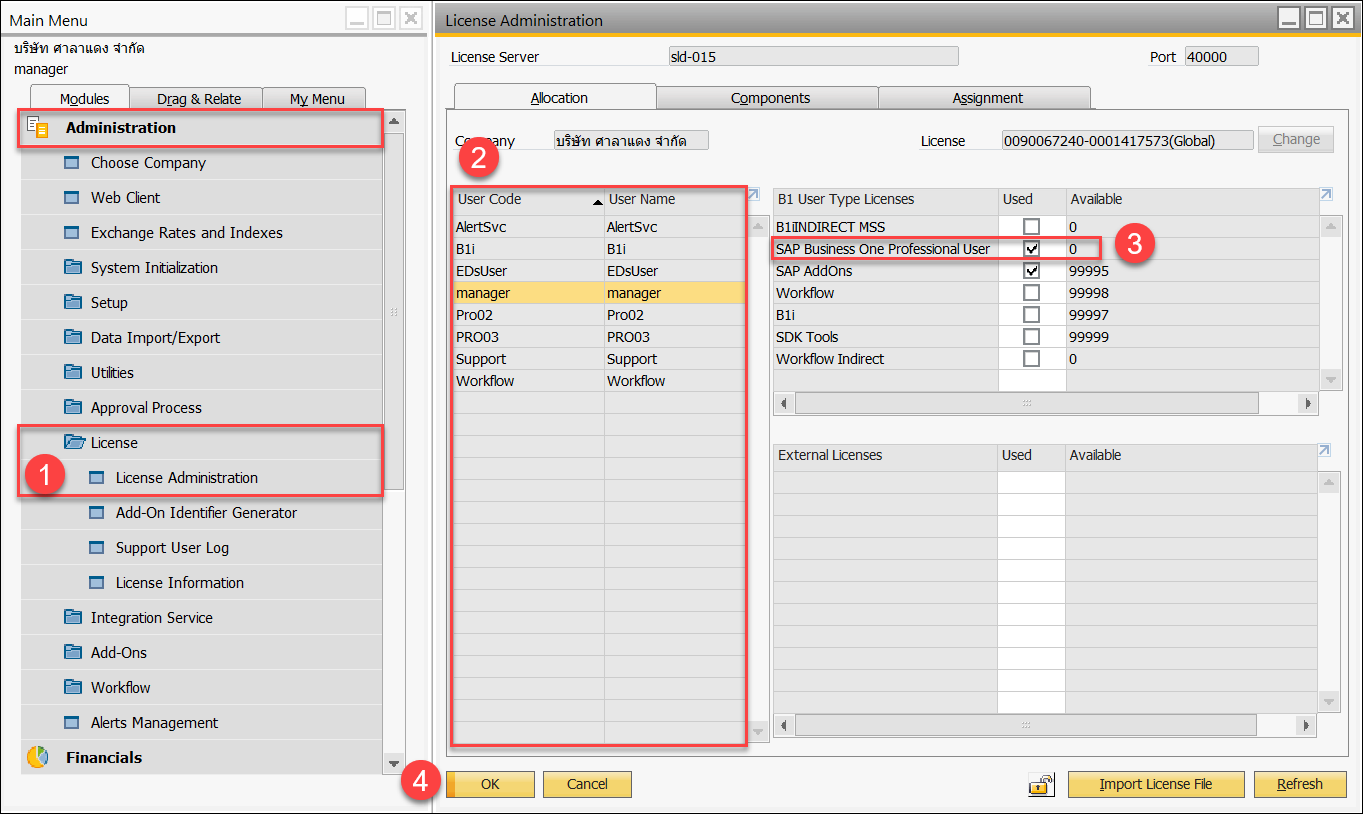The image size is (1363, 814).
Task: Click the folder icon beside Approval Process
Action: tap(72, 407)
